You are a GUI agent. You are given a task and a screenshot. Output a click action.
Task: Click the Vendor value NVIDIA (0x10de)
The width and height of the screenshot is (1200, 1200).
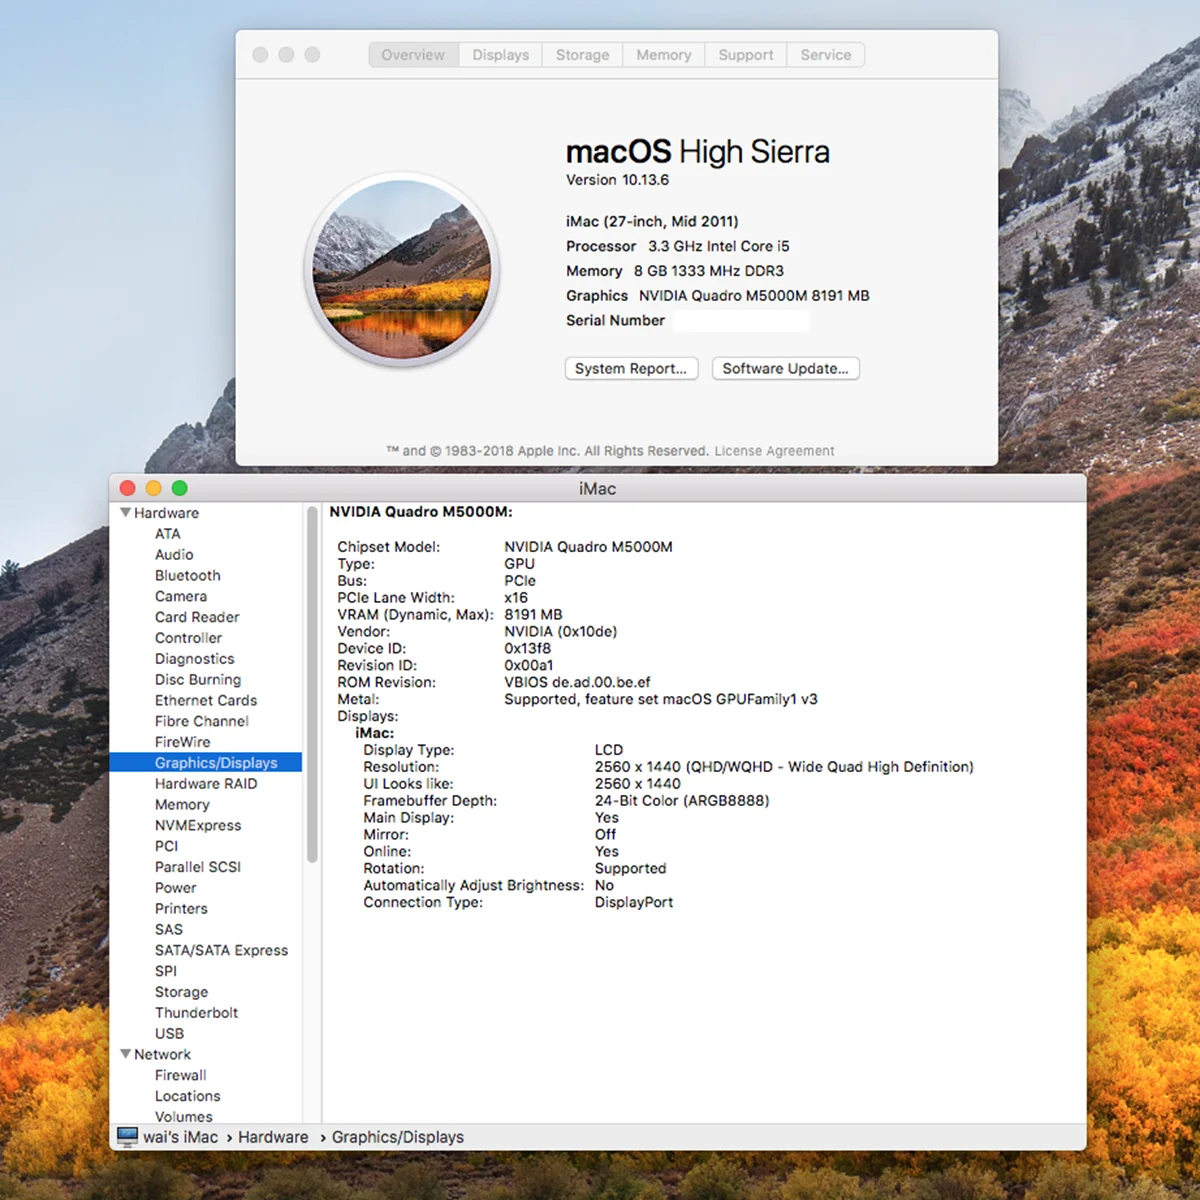(561, 632)
